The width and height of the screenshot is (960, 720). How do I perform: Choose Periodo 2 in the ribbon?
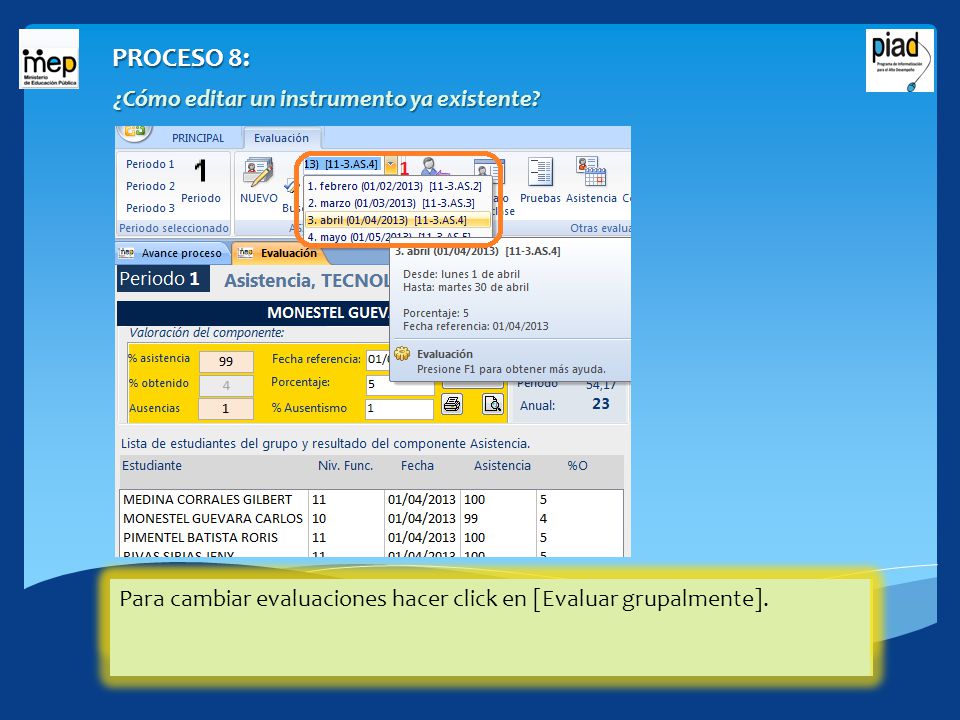(x=150, y=186)
